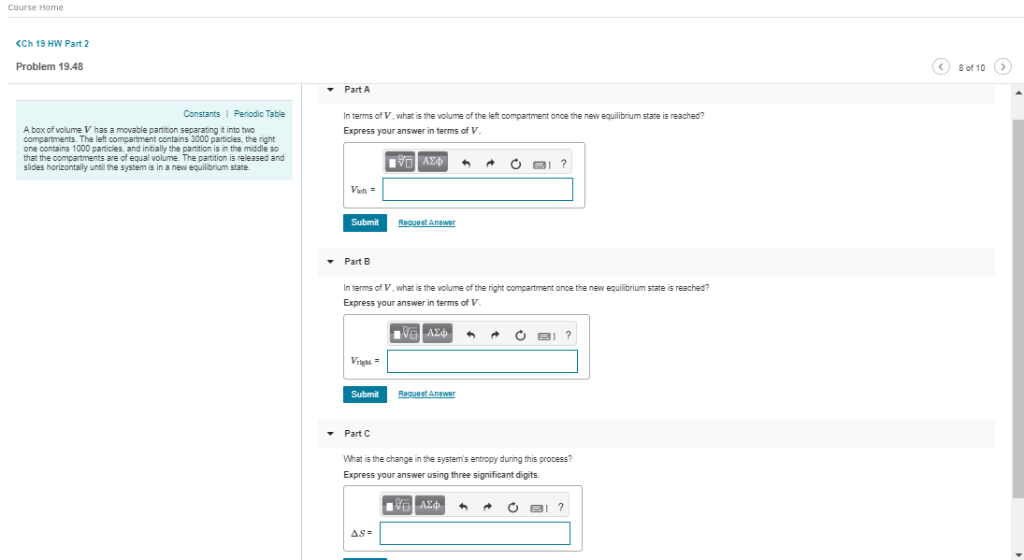Image resolution: width=1024 pixels, height=560 pixels.
Task: Open Greek symbols menu in Part B toolbar
Action: point(437,334)
